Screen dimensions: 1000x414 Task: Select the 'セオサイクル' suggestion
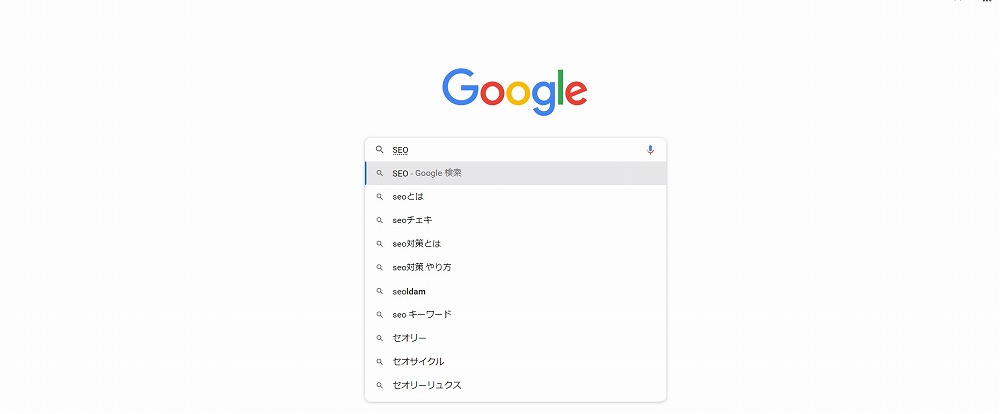[x=515, y=362]
